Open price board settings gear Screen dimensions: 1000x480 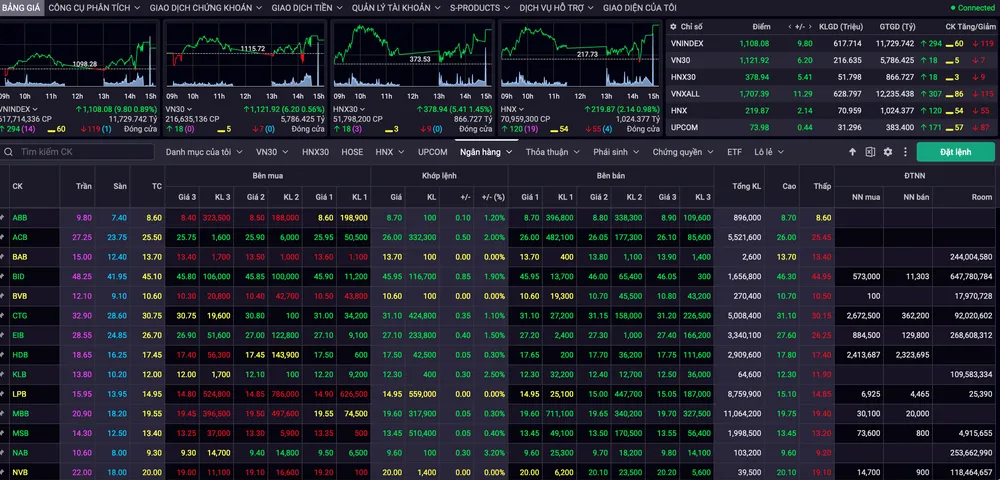click(887, 152)
